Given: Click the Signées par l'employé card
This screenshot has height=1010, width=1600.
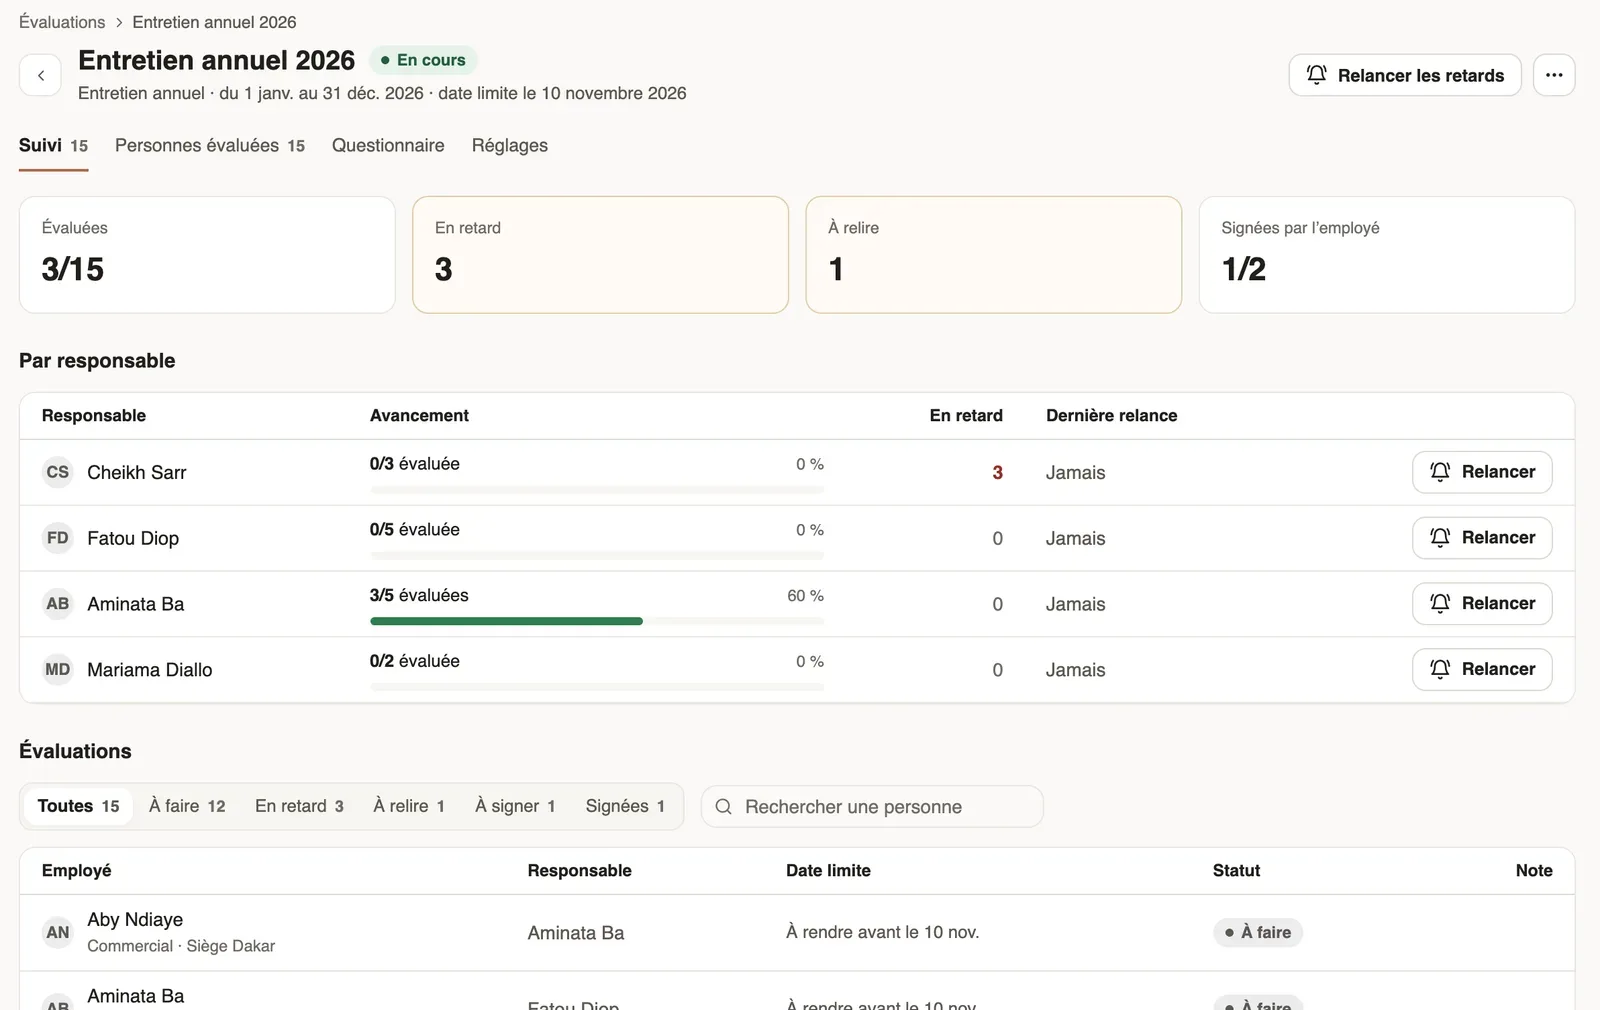Looking at the screenshot, I should tap(1387, 255).
